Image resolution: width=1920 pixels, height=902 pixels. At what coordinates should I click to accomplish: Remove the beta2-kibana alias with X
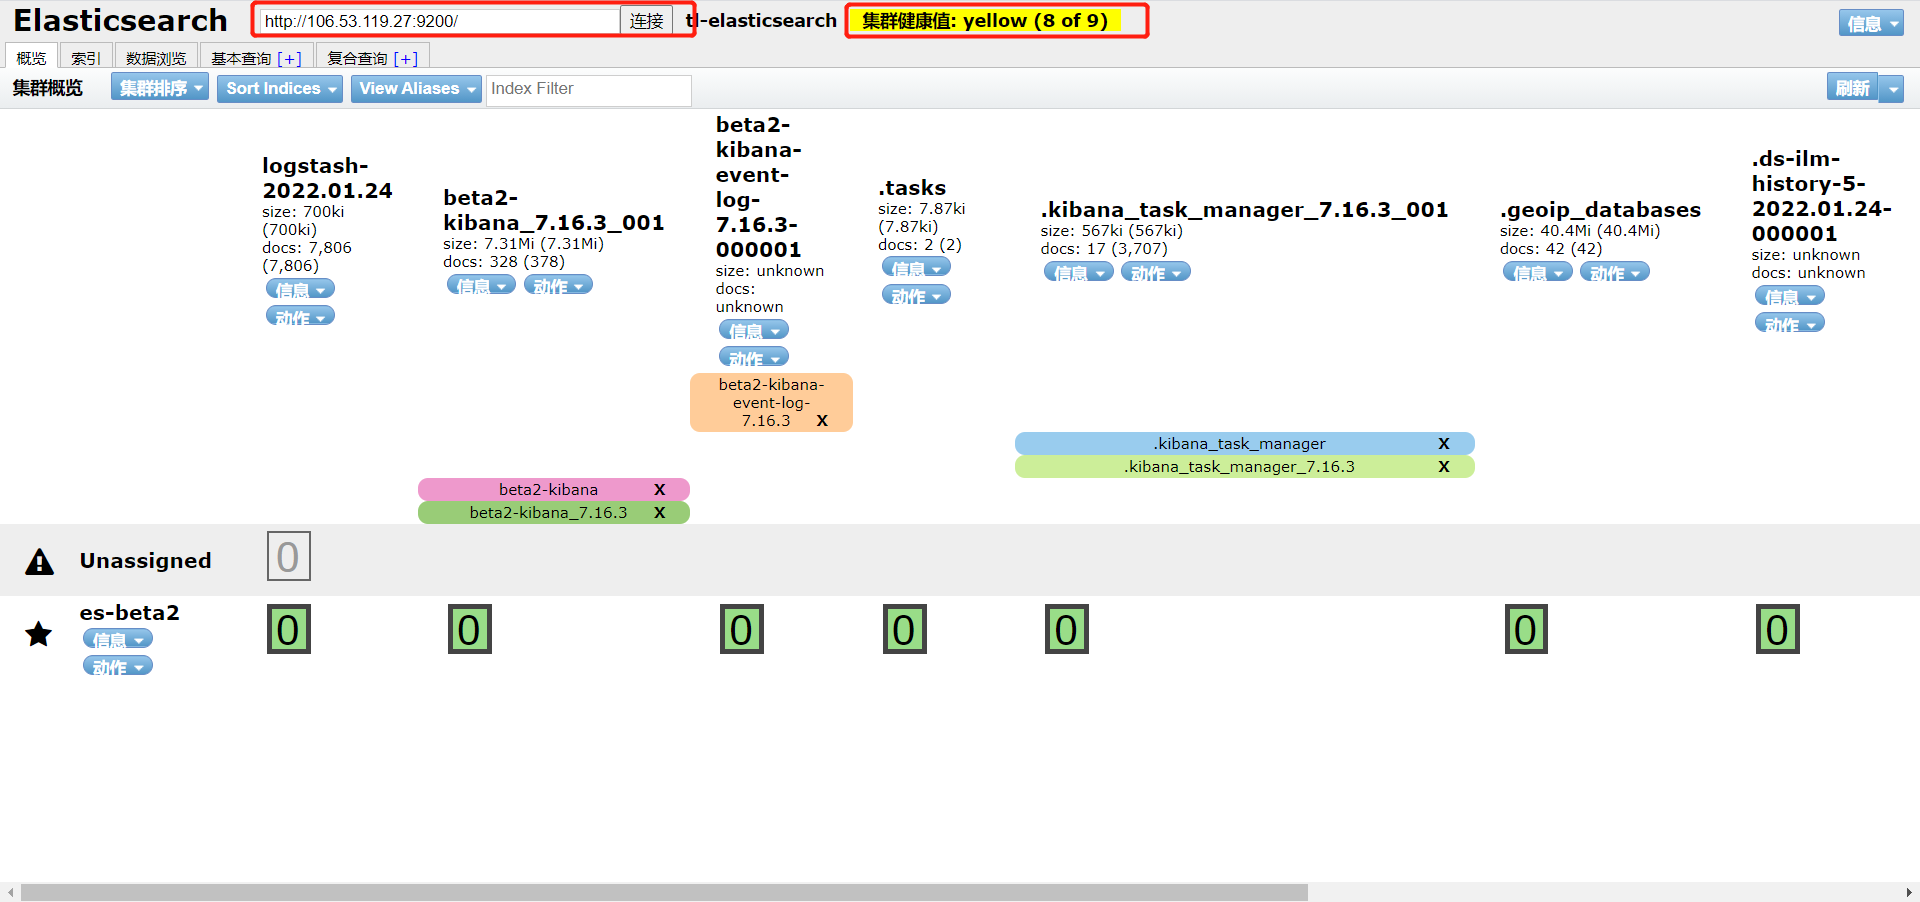659,490
